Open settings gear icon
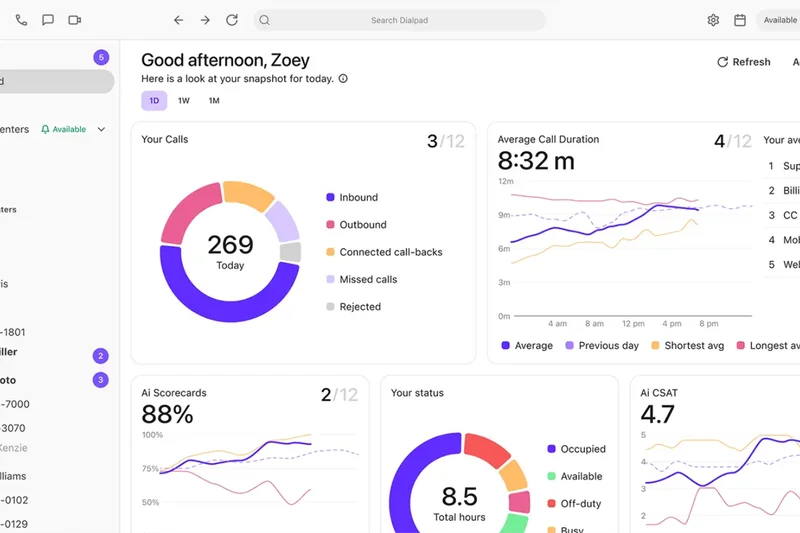The width and height of the screenshot is (800, 533). [x=713, y=20]
